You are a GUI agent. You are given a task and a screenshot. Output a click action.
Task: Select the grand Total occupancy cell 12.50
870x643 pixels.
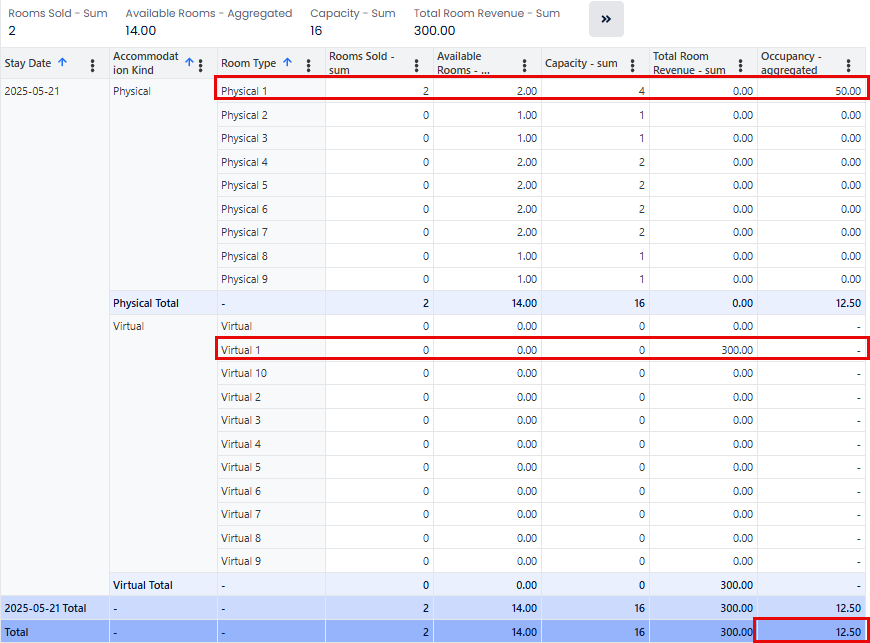point(811,631)
